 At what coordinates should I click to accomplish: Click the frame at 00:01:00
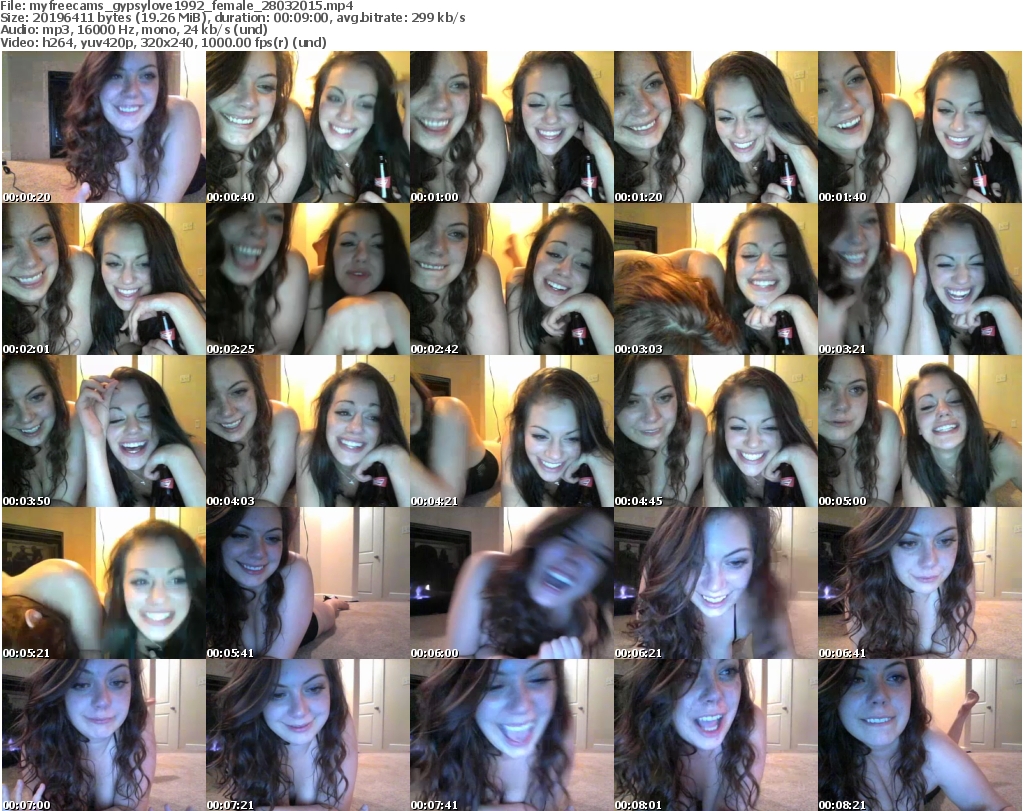(511, 127)
